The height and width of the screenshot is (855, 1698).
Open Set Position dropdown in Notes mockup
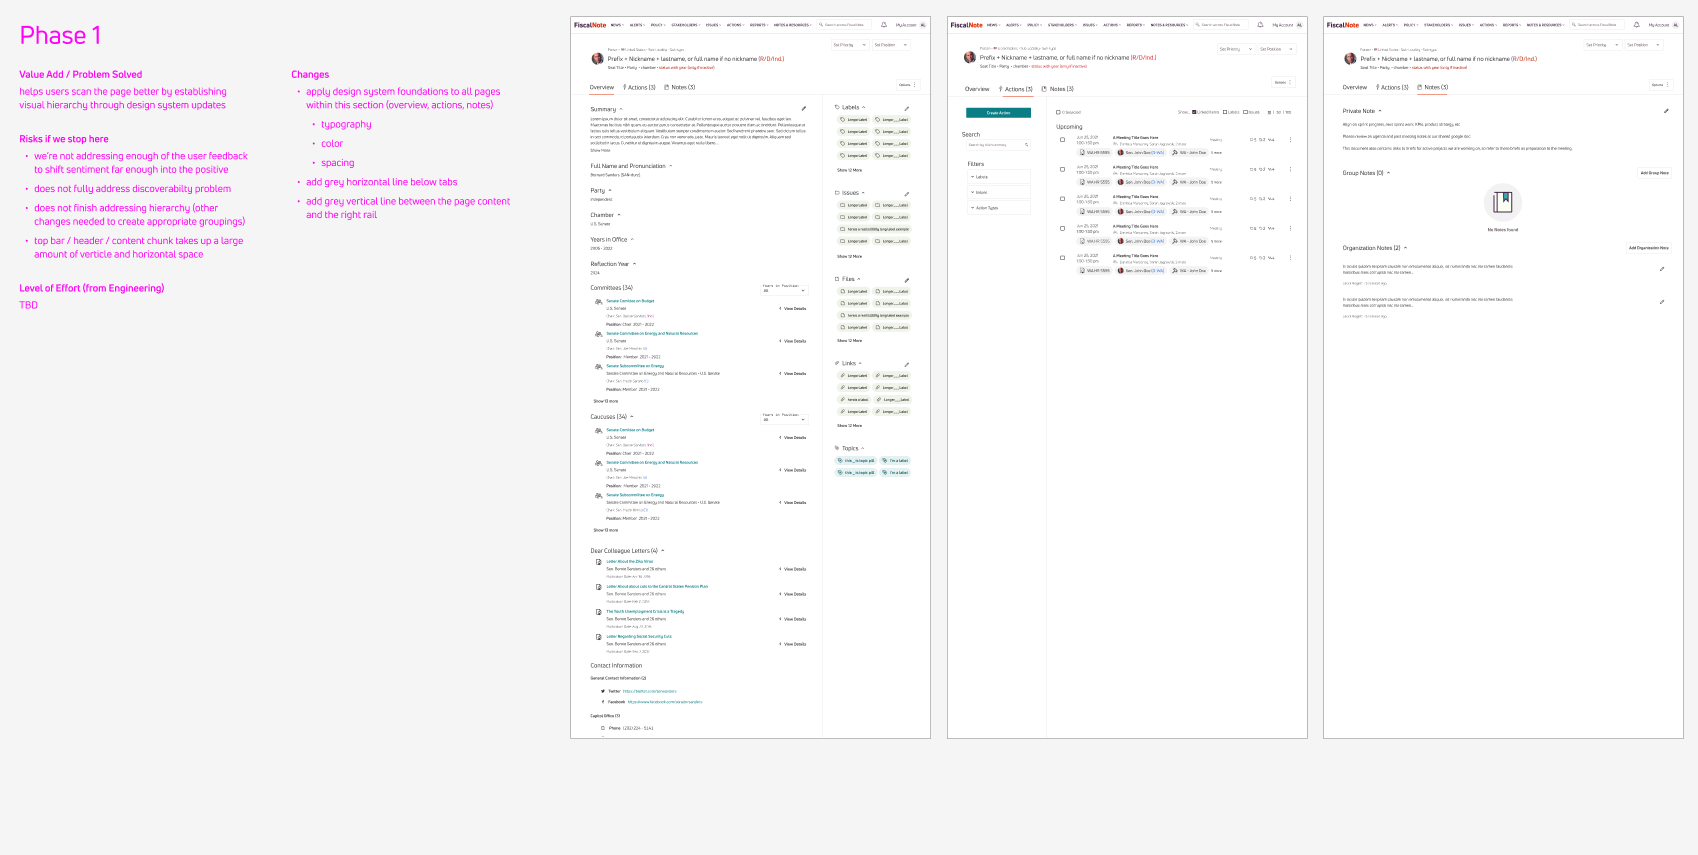(1643, 45)
